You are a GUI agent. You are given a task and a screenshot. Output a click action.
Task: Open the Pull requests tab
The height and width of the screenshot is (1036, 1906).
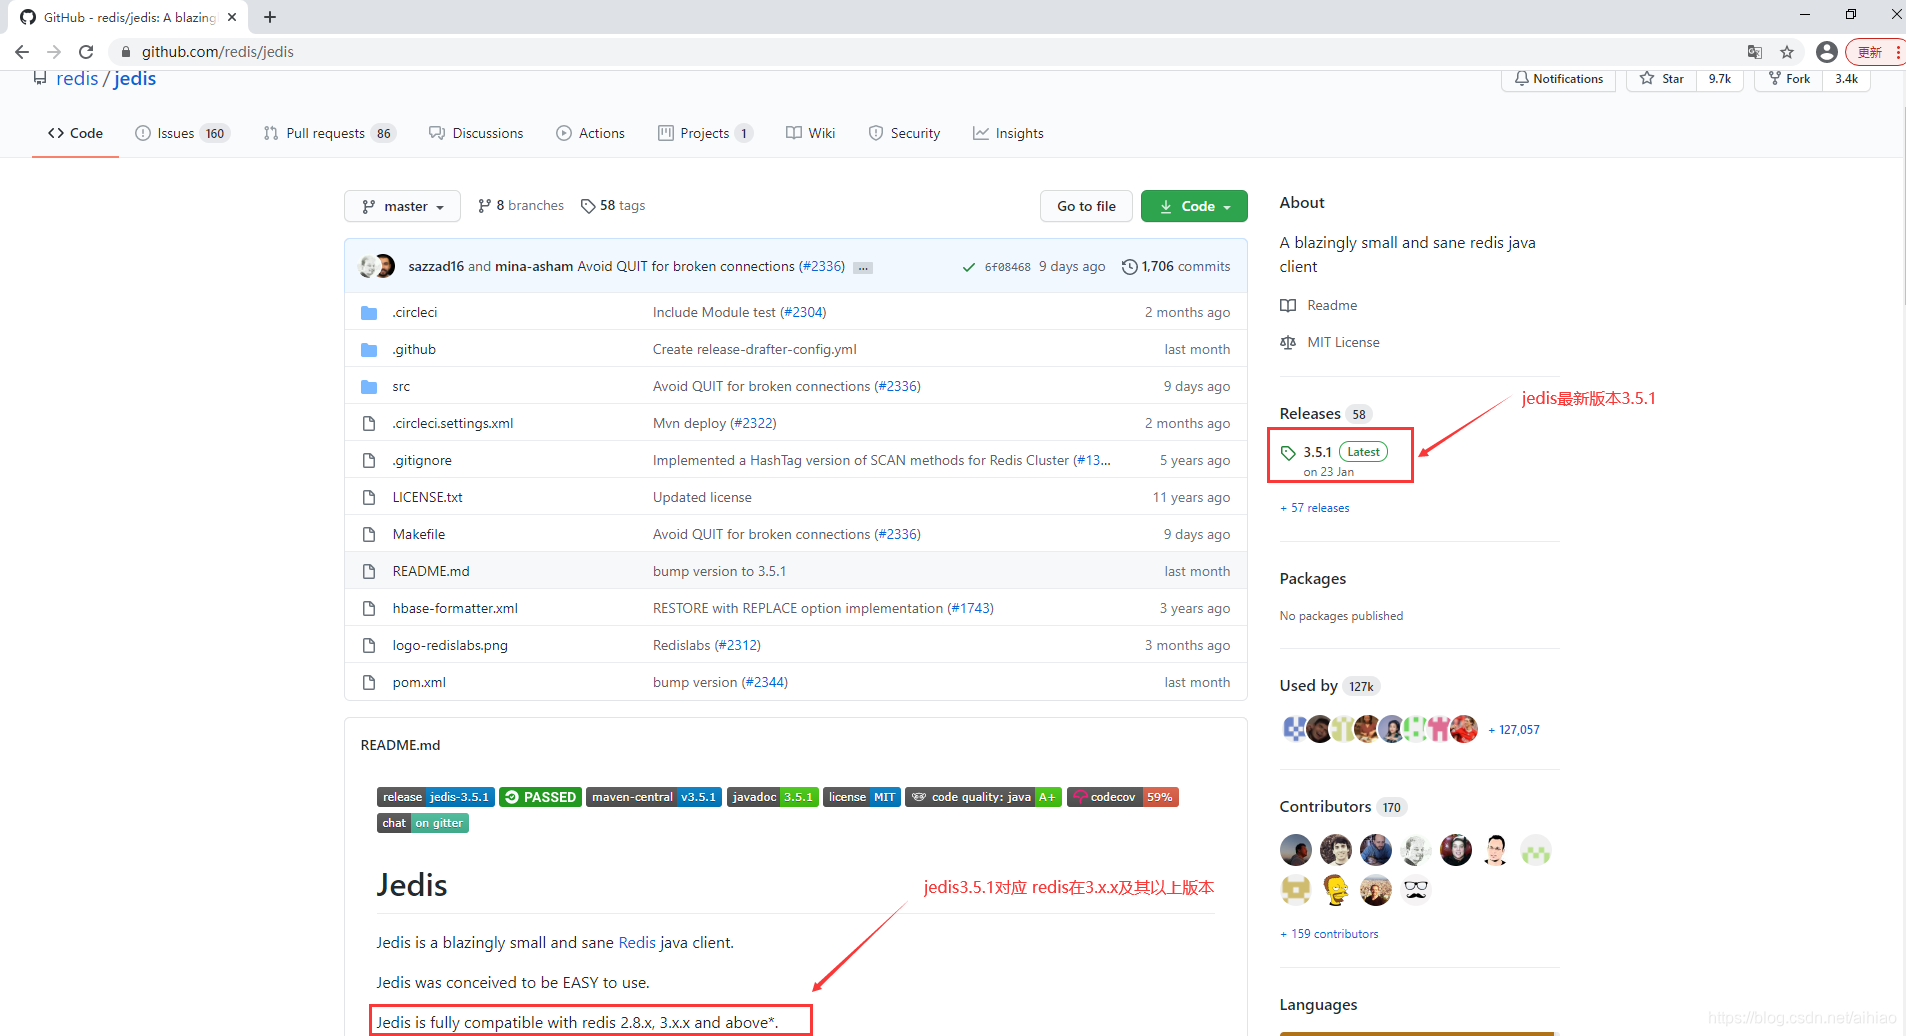330,133
